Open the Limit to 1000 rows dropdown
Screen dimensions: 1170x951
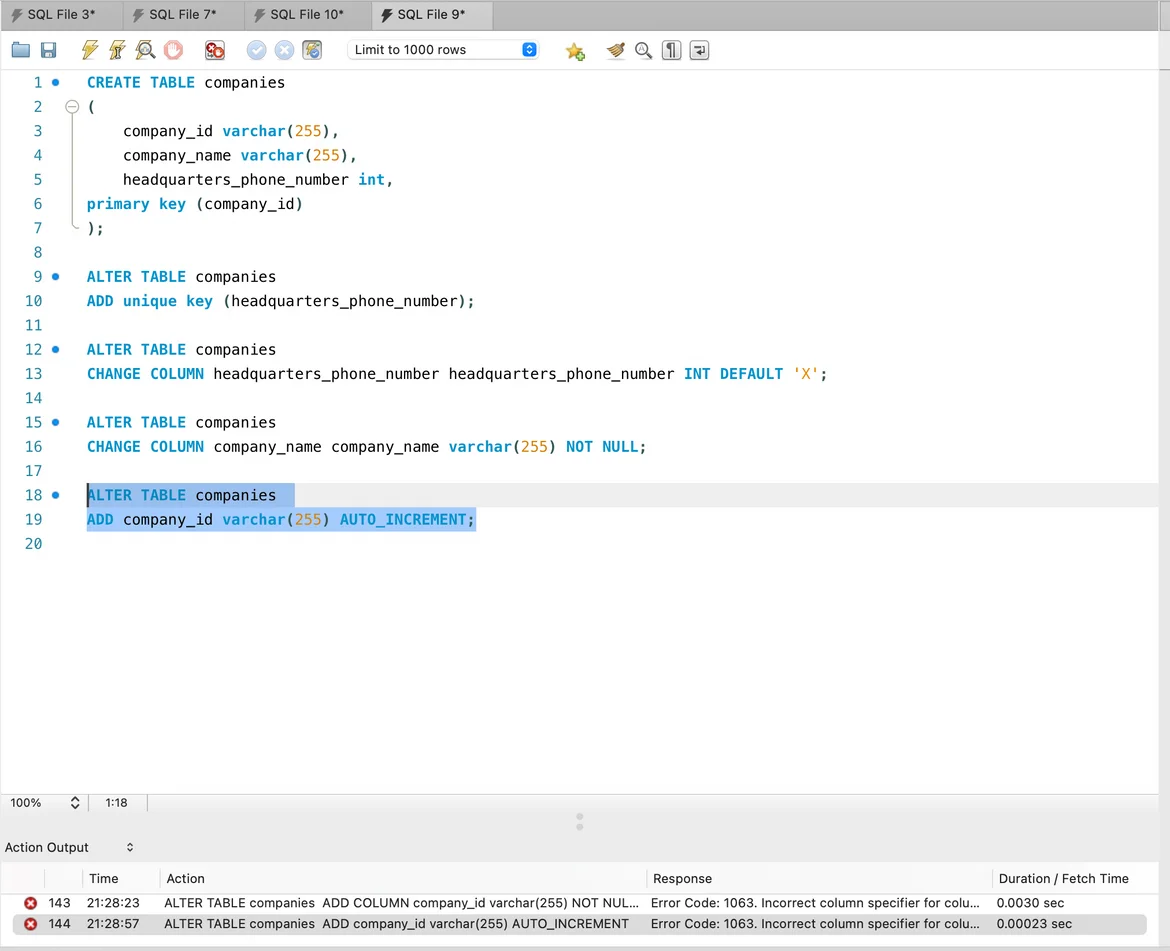[x=443, y=50]
